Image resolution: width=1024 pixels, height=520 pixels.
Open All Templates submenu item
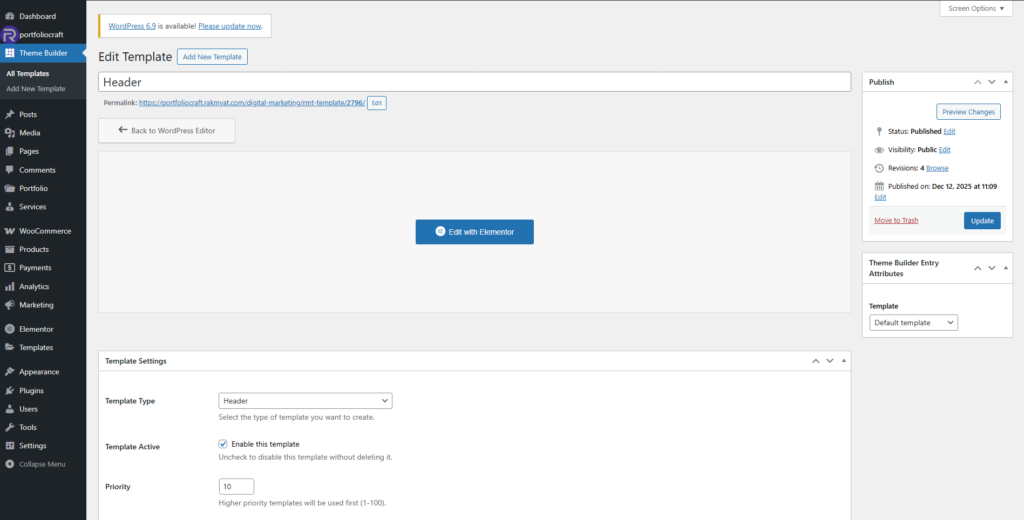tap(28, 73)
